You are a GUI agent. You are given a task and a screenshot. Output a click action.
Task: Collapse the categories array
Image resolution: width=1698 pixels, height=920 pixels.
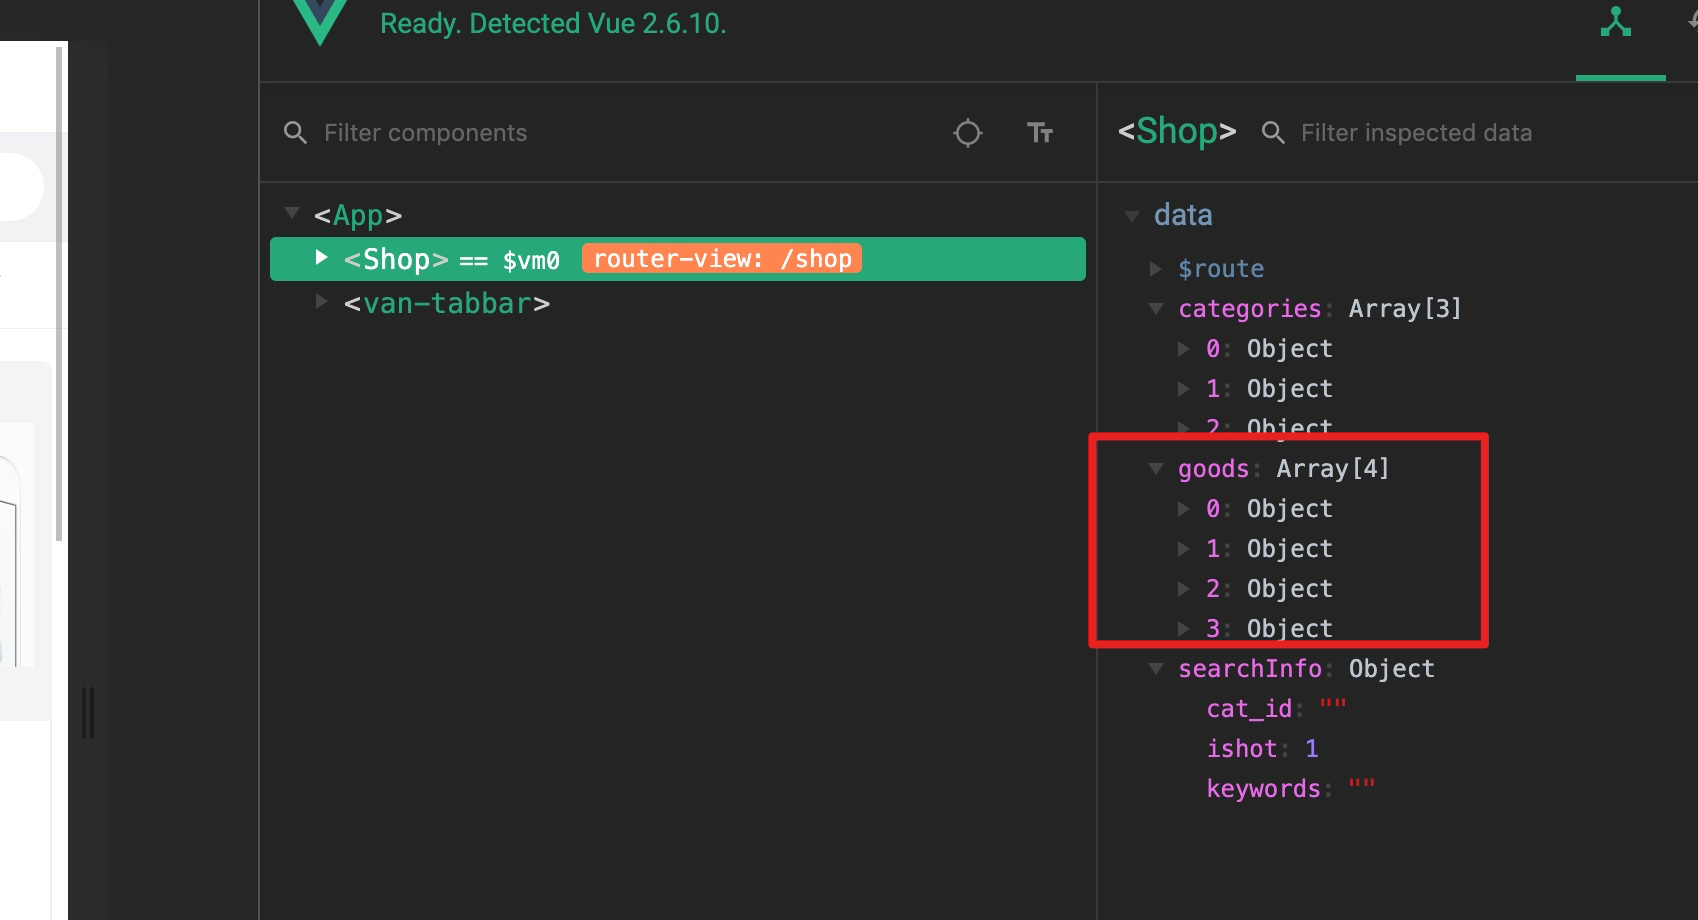click(1156, 308)
